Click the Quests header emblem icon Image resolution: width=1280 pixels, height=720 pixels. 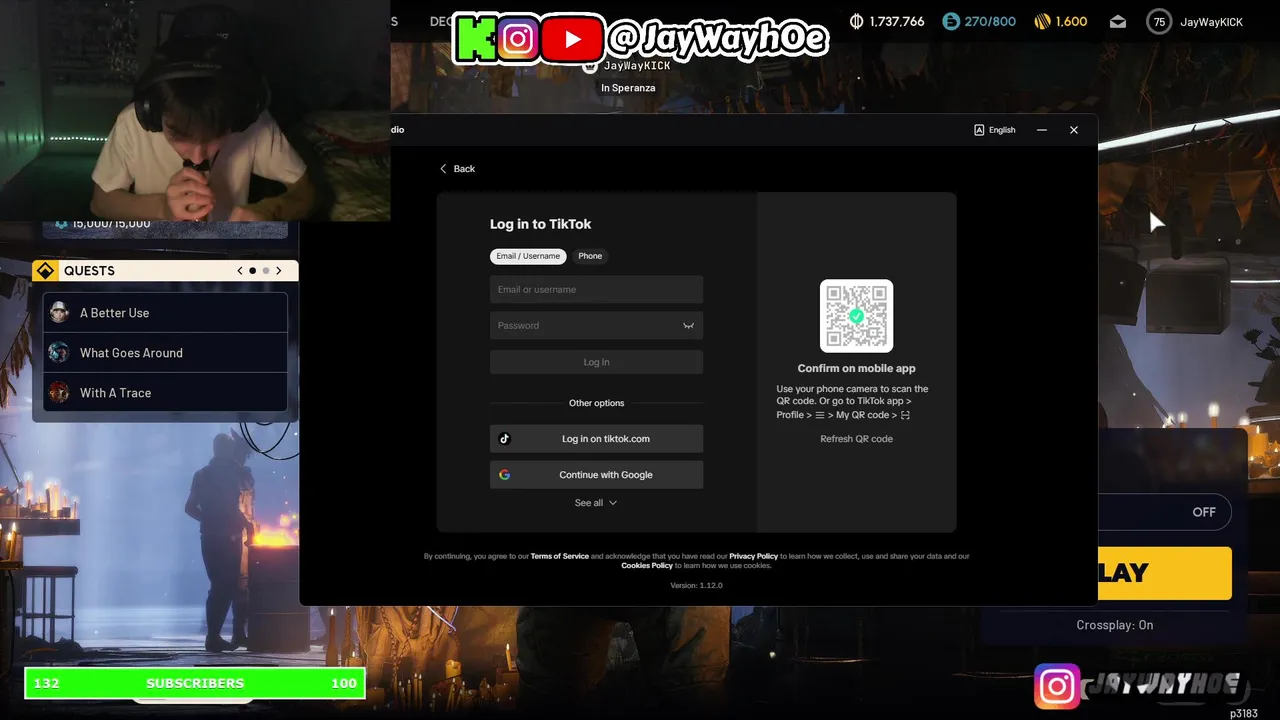point(45,271)
